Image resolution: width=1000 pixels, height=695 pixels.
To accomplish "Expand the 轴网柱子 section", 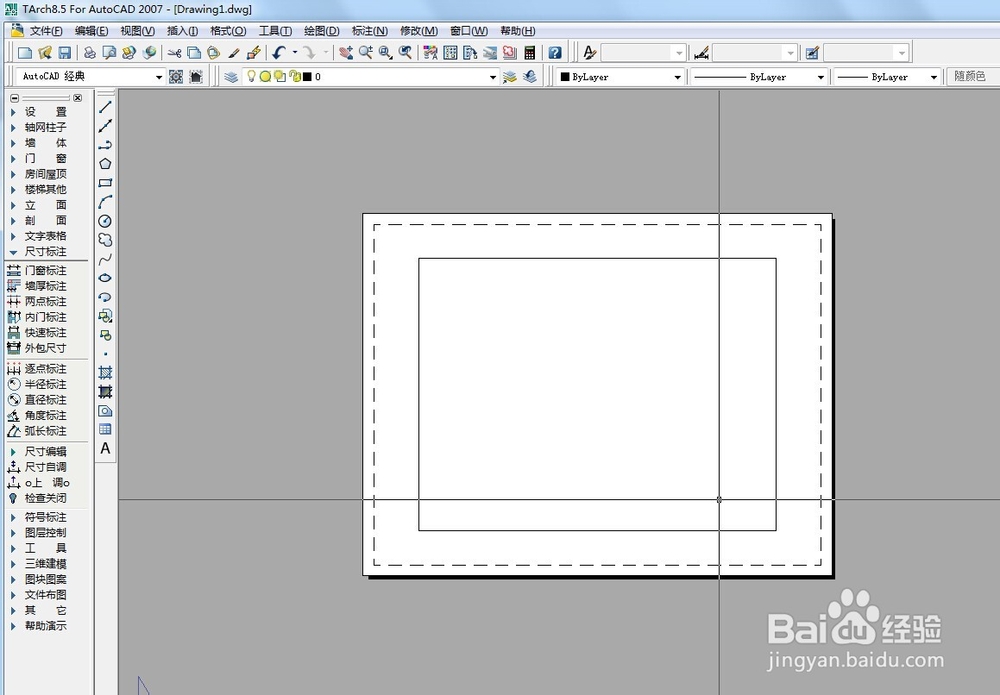I will (13, 128).
